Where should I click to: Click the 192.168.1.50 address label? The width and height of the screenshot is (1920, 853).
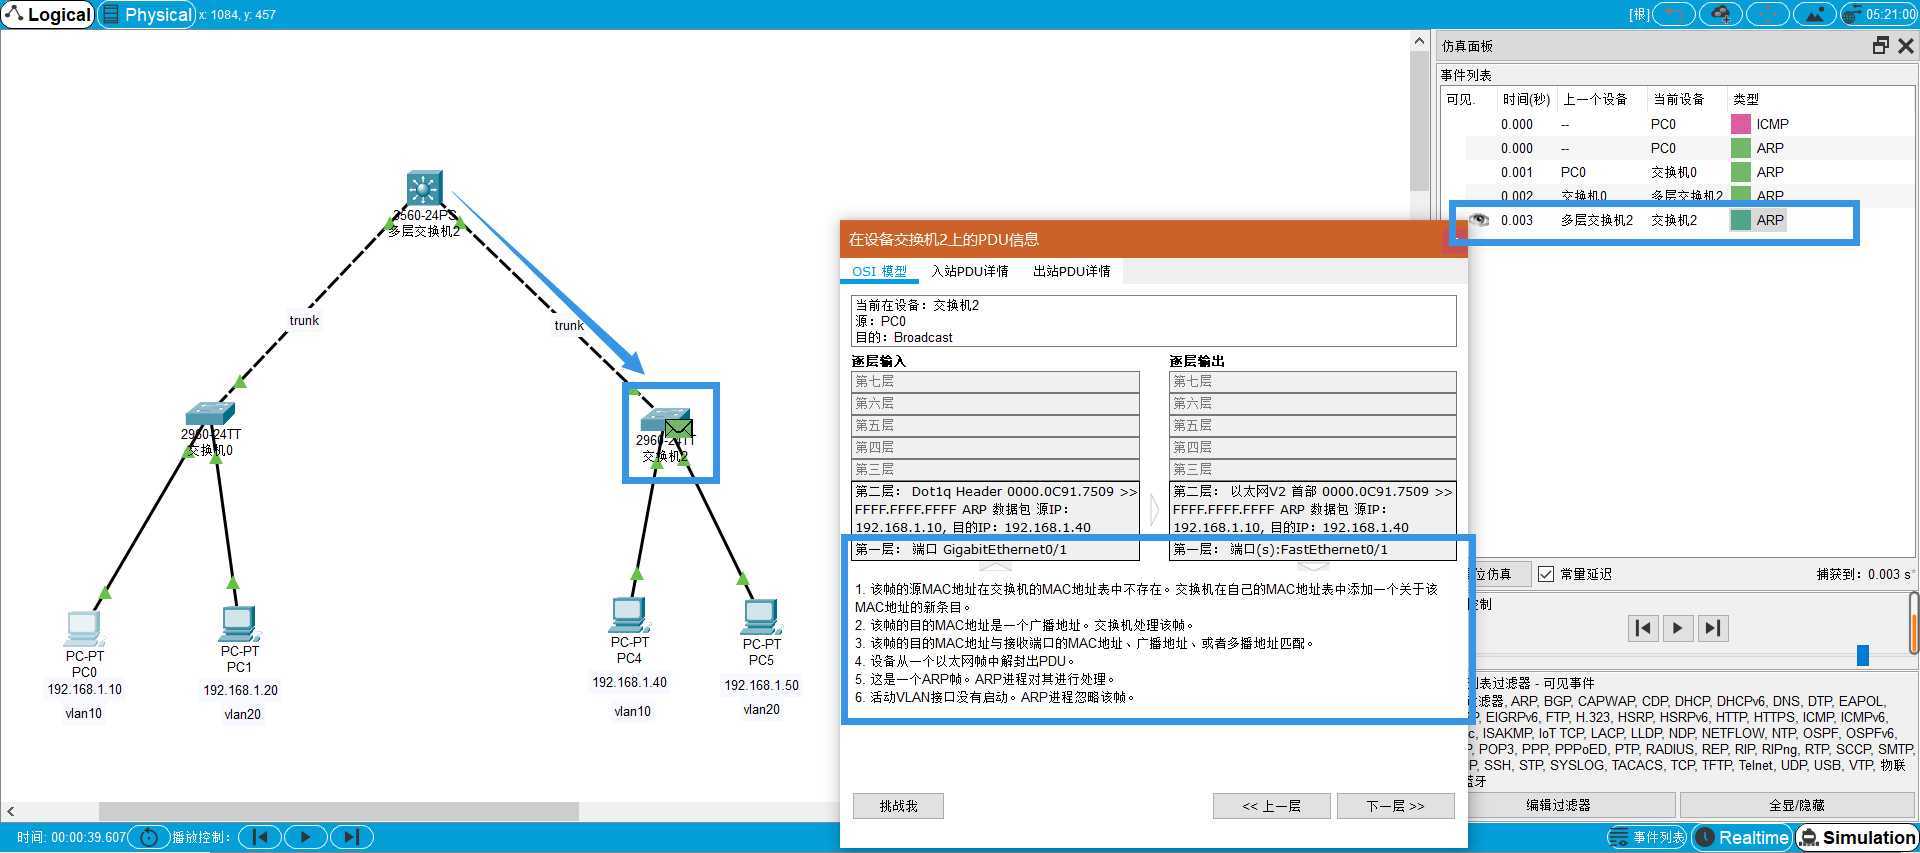tap(761, 685)
